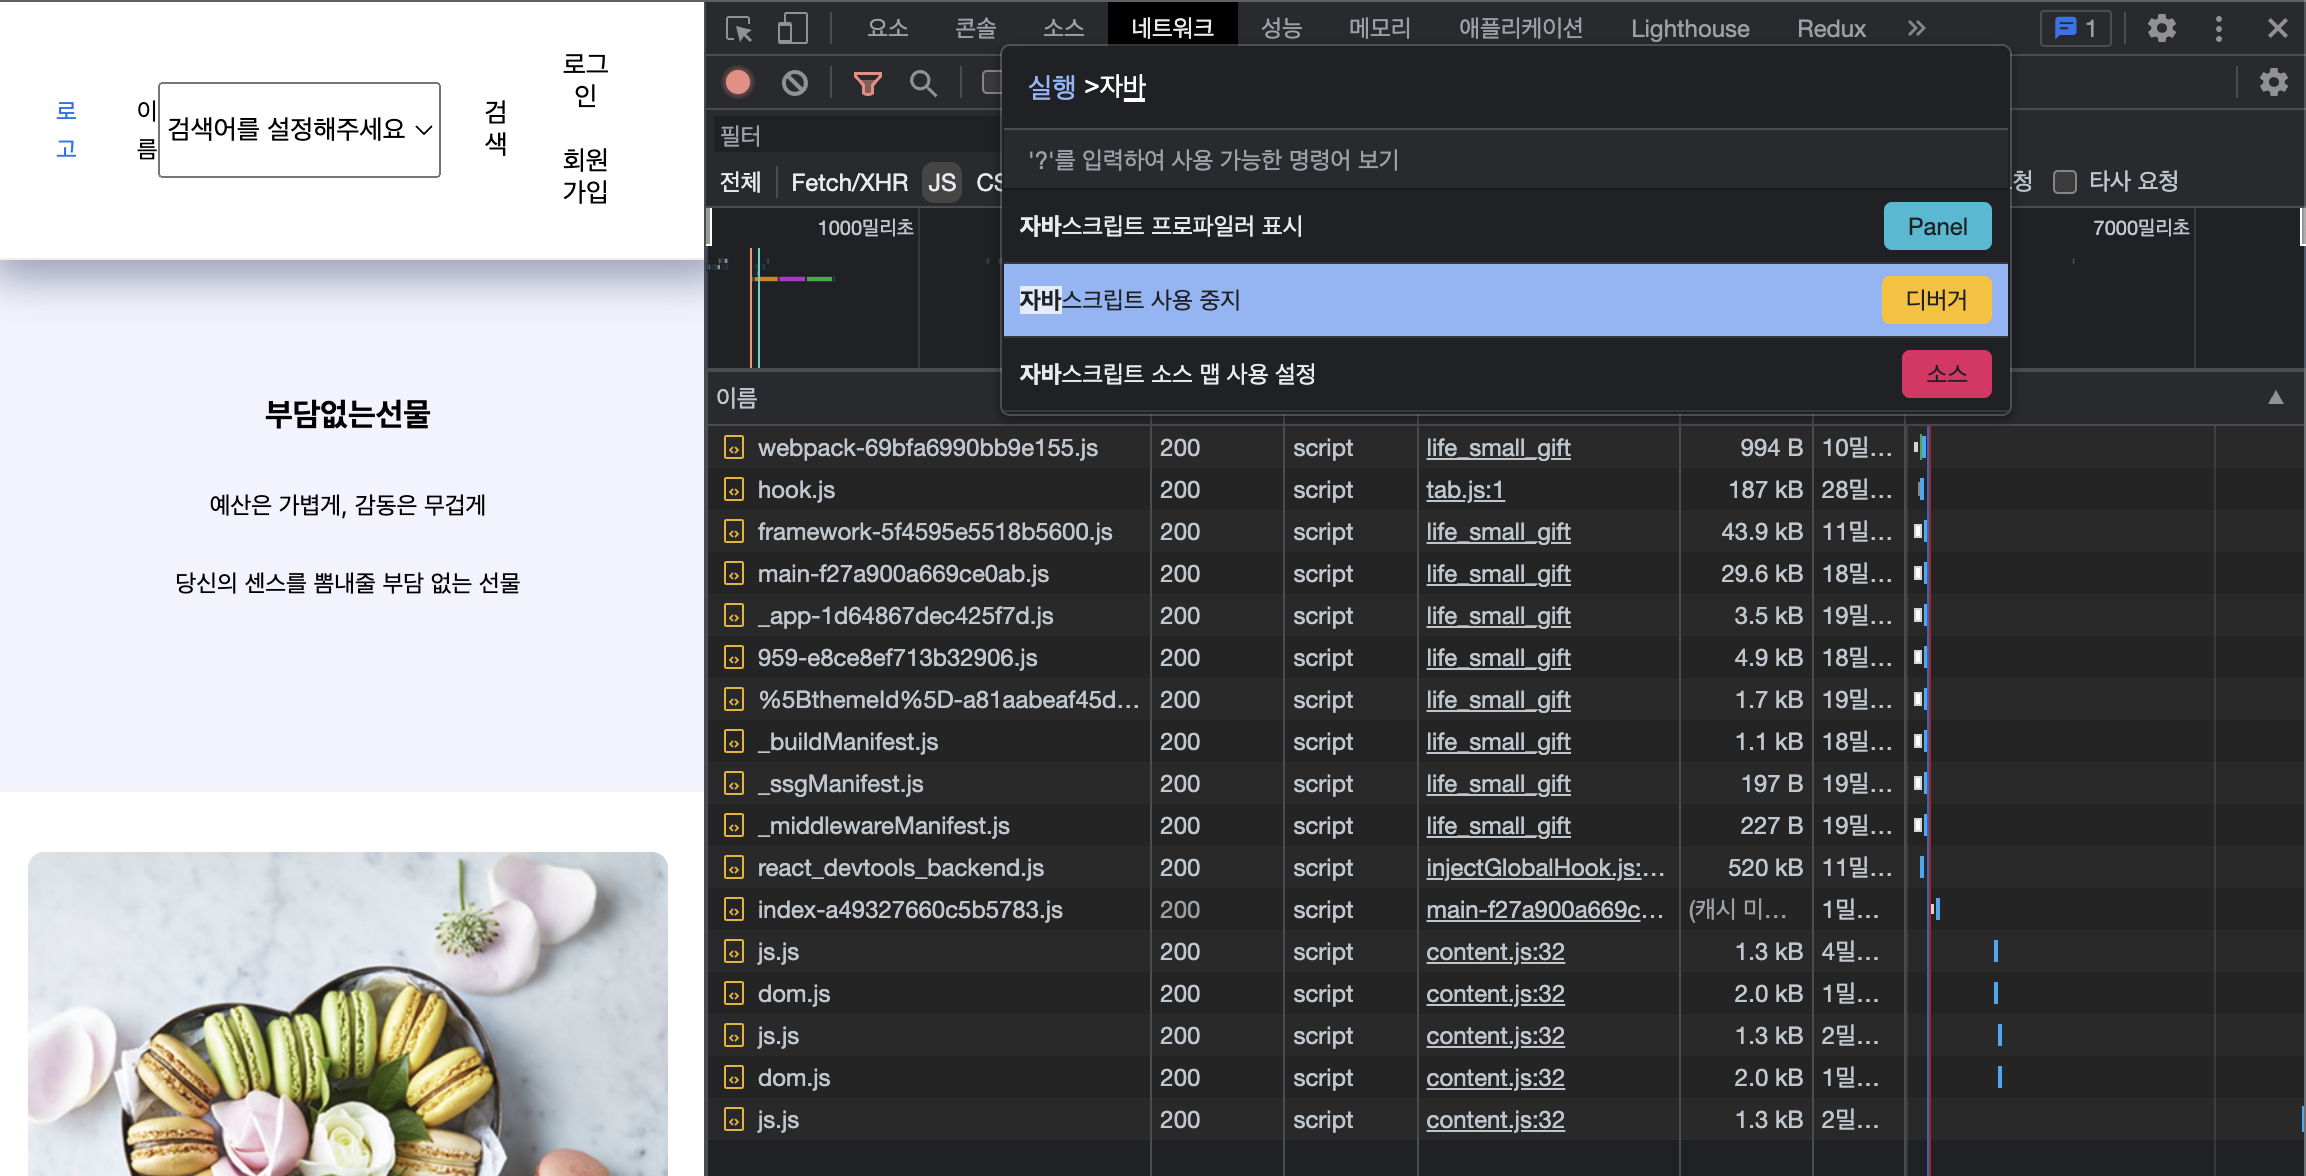
Task: Switch to the Lighthouse tab
Action: pyautogui.click(x=1689, y=29)
